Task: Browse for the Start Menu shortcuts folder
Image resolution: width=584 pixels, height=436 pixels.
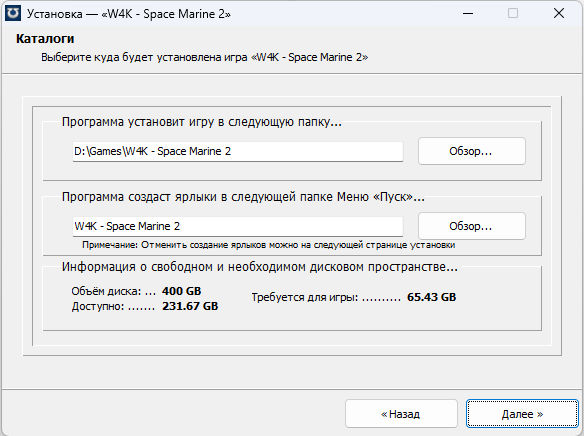Action: click(472, 226)
